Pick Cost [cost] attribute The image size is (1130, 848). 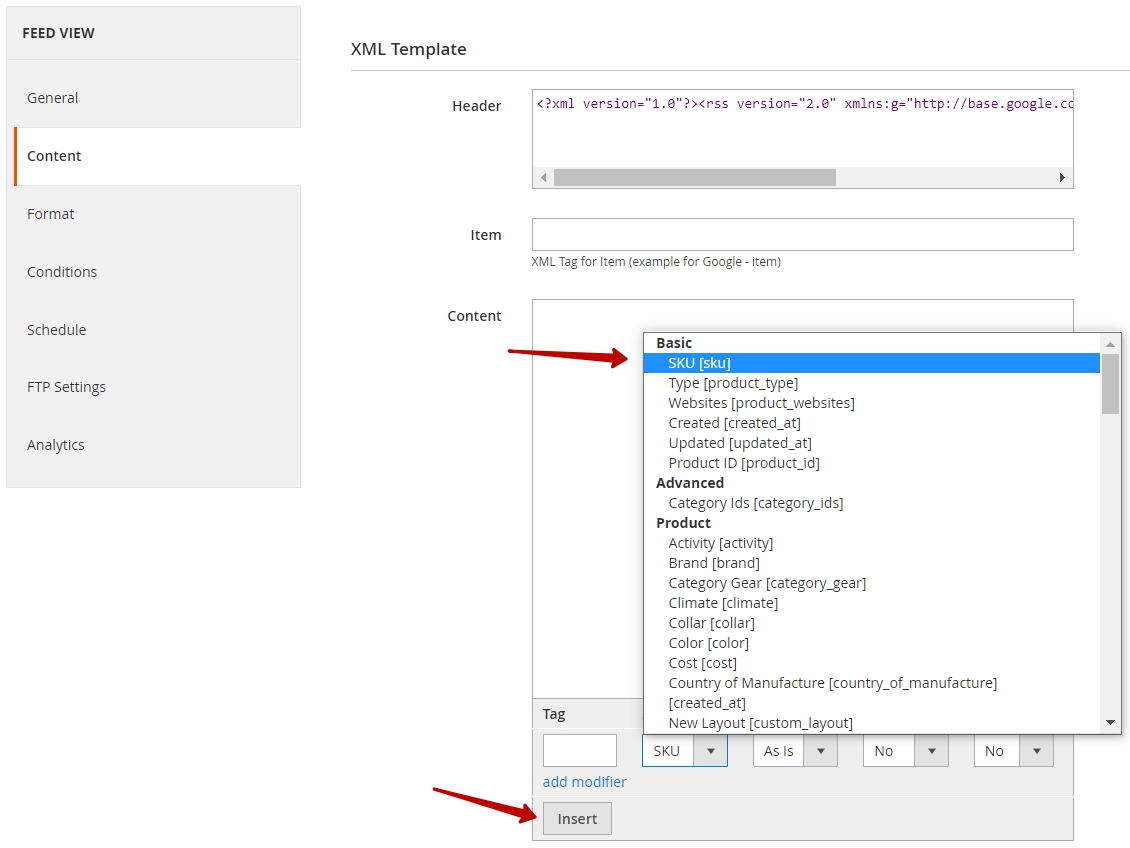(871, 663)
